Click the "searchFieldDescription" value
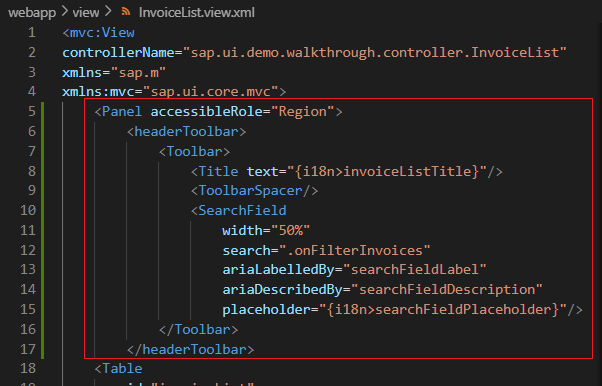The image size is (602, 386). click(447, 289)
